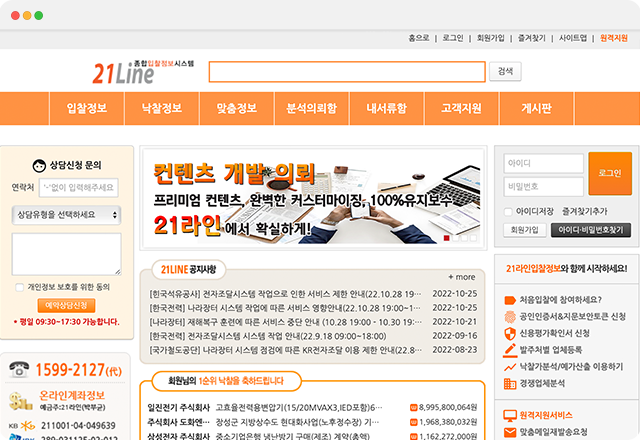Check the 개인정보 보호를 위한 동의 checkbox

[19, 287]
